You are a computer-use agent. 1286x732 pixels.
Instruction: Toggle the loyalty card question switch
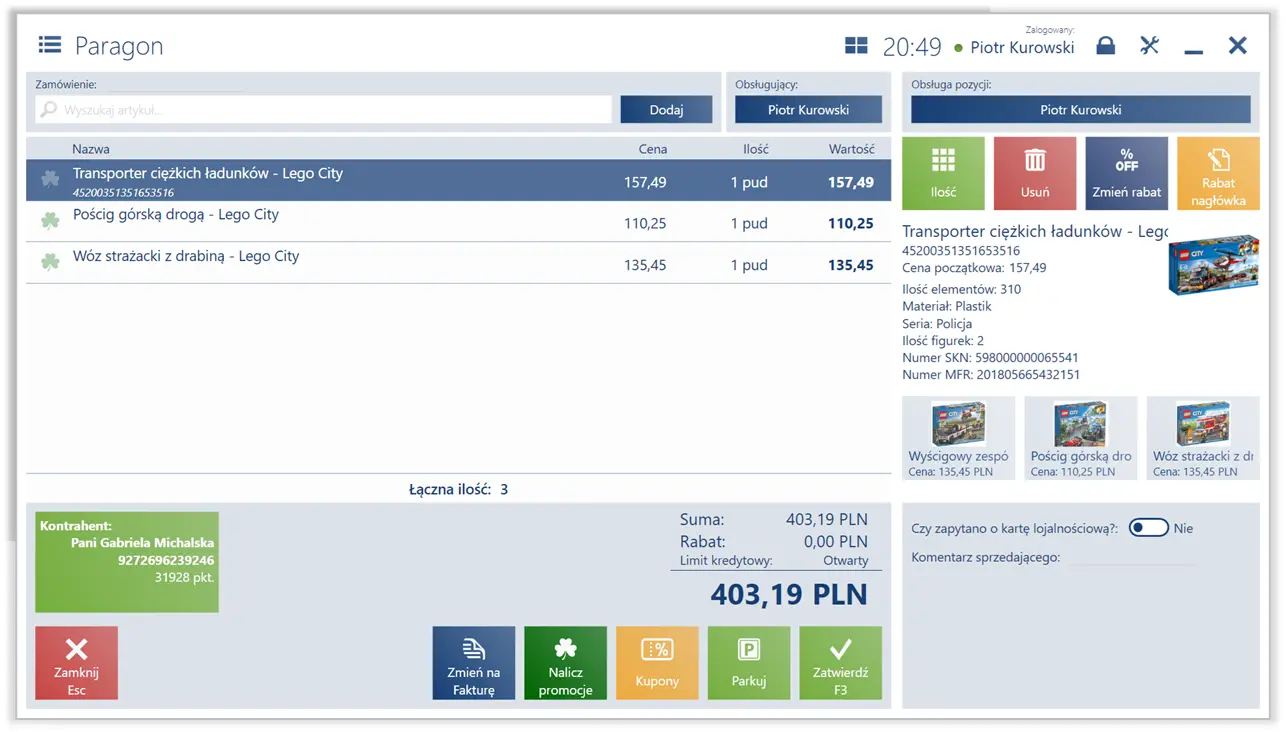click(1149, 528)
